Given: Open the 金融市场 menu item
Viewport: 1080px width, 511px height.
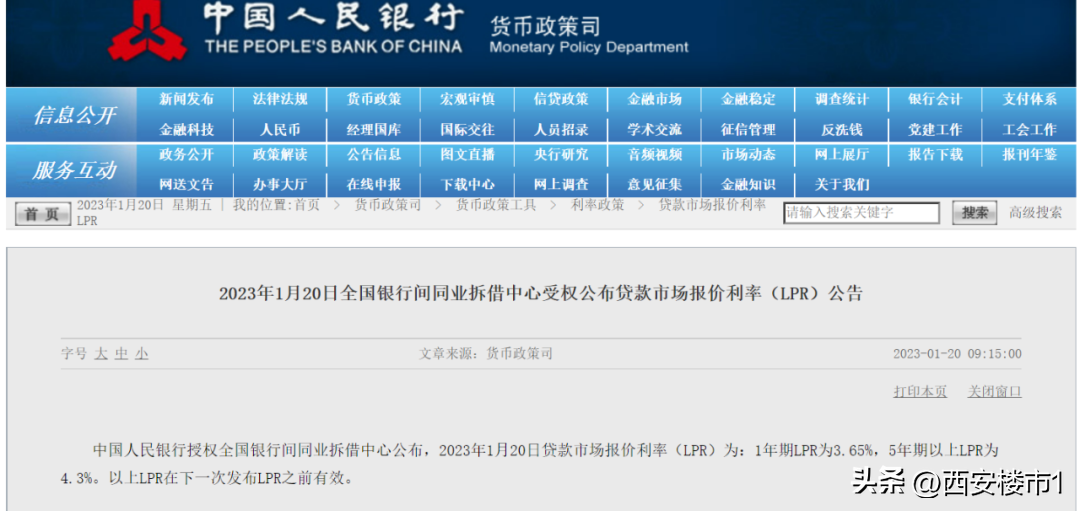Looking at the screenshot, I should coord(655,100).
